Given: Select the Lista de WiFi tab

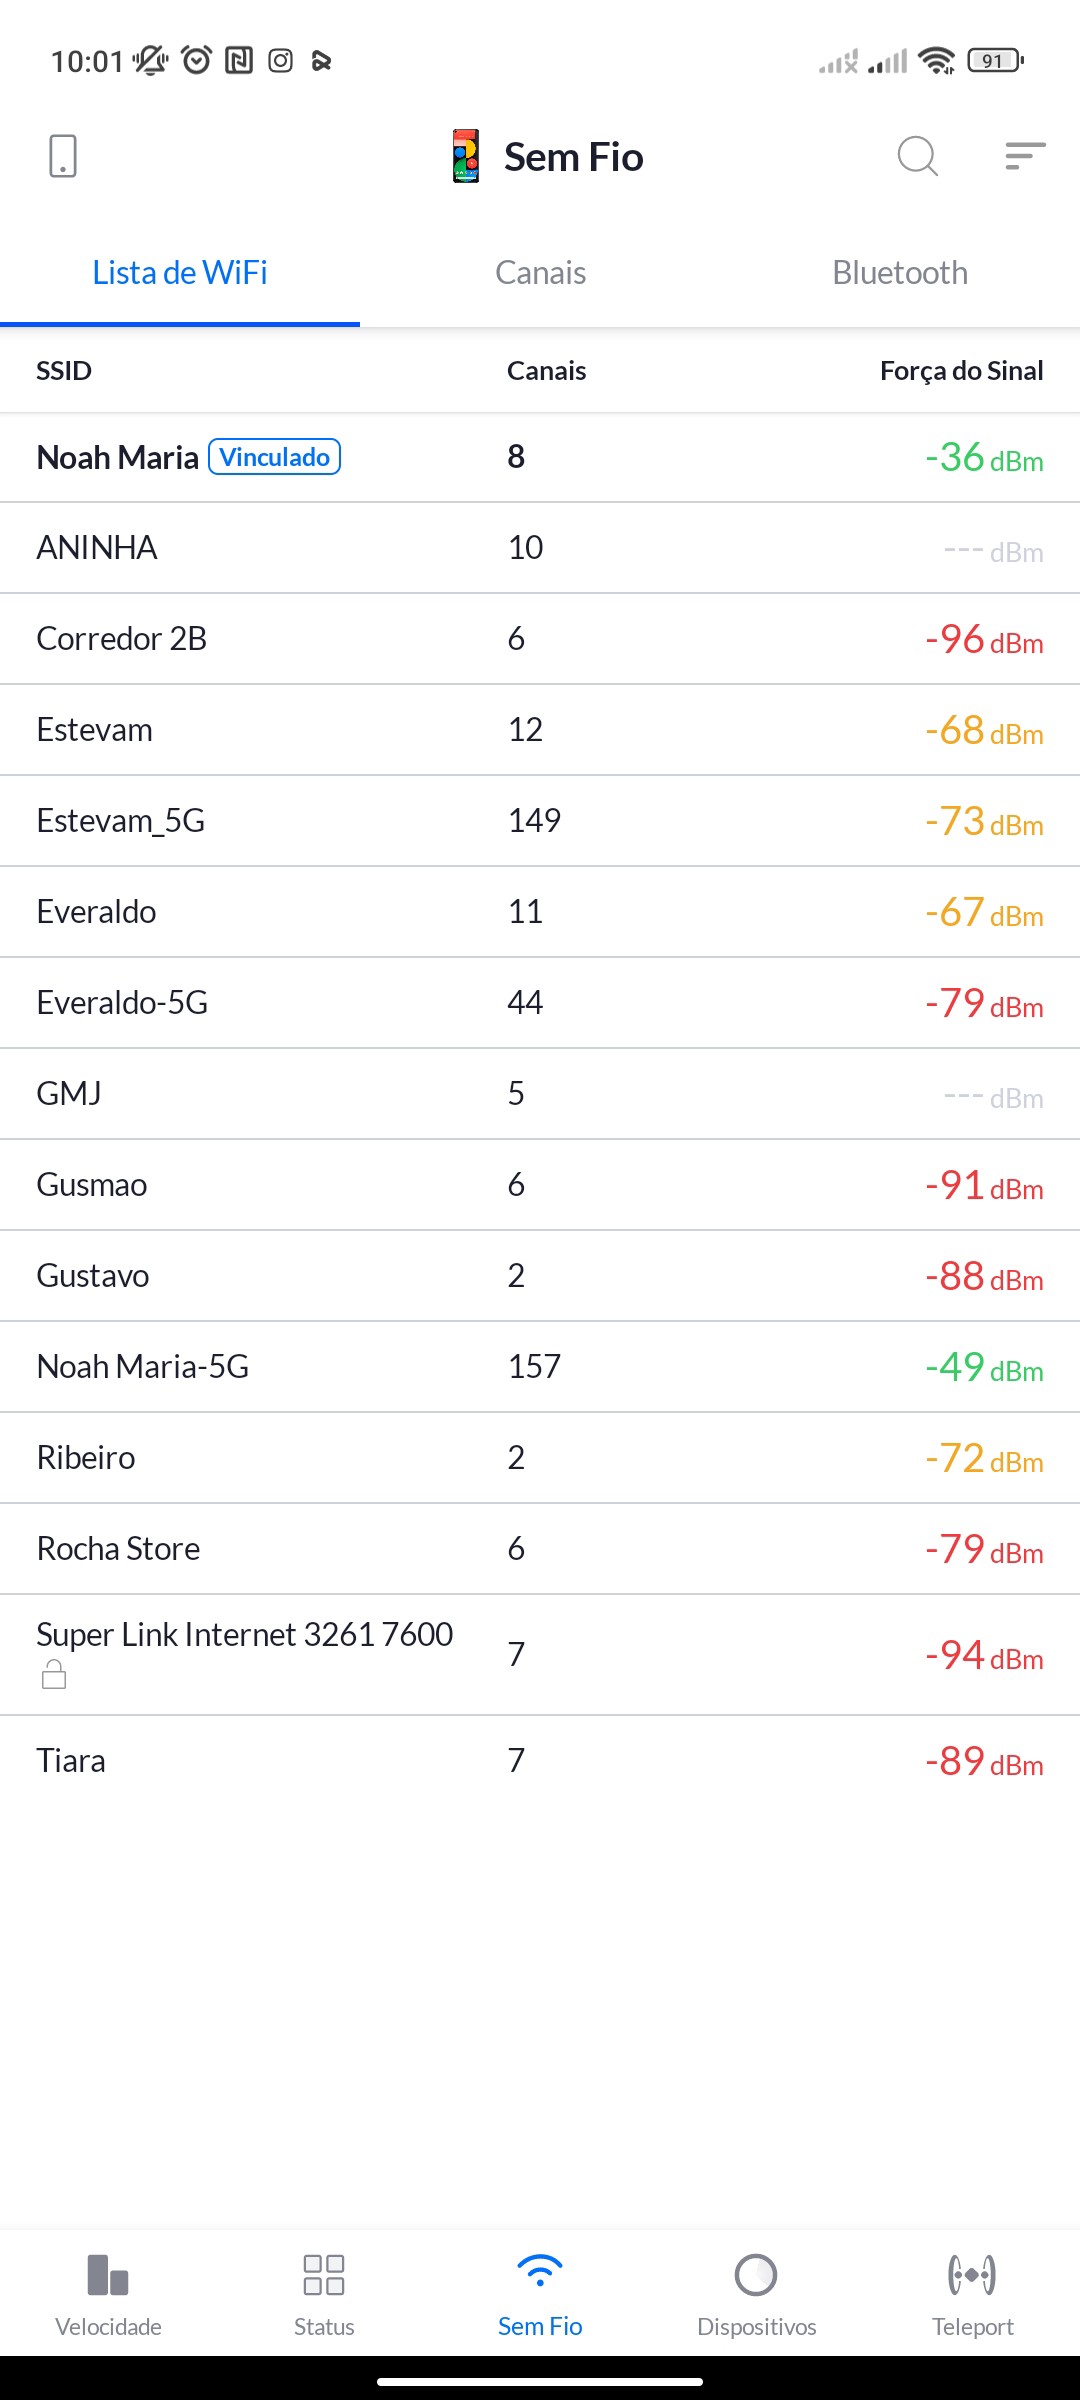Looking at the screenshot, I should pos(180,273).
